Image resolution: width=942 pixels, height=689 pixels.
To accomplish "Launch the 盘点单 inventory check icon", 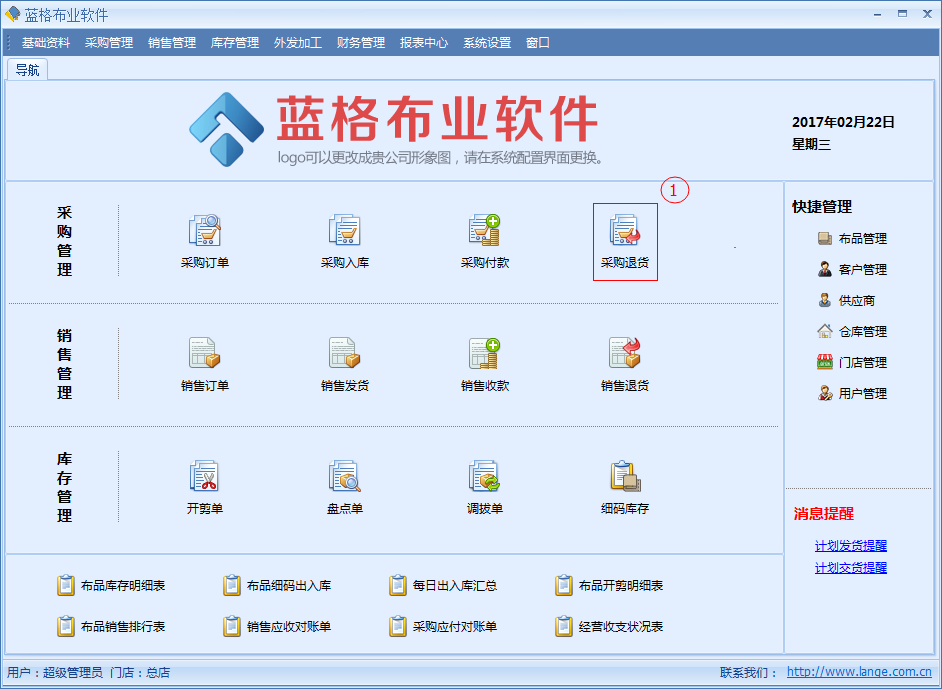I will pos(345,476).
